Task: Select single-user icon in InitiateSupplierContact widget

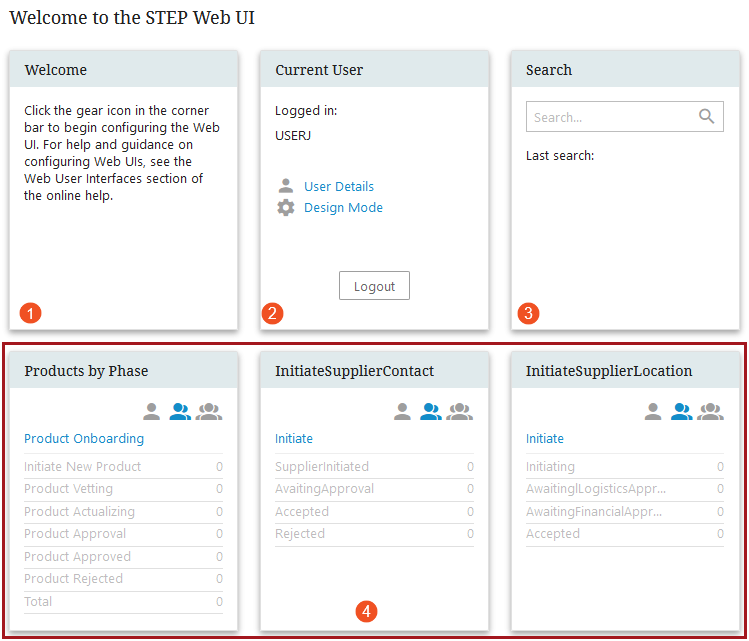Action: pos(402,411)
